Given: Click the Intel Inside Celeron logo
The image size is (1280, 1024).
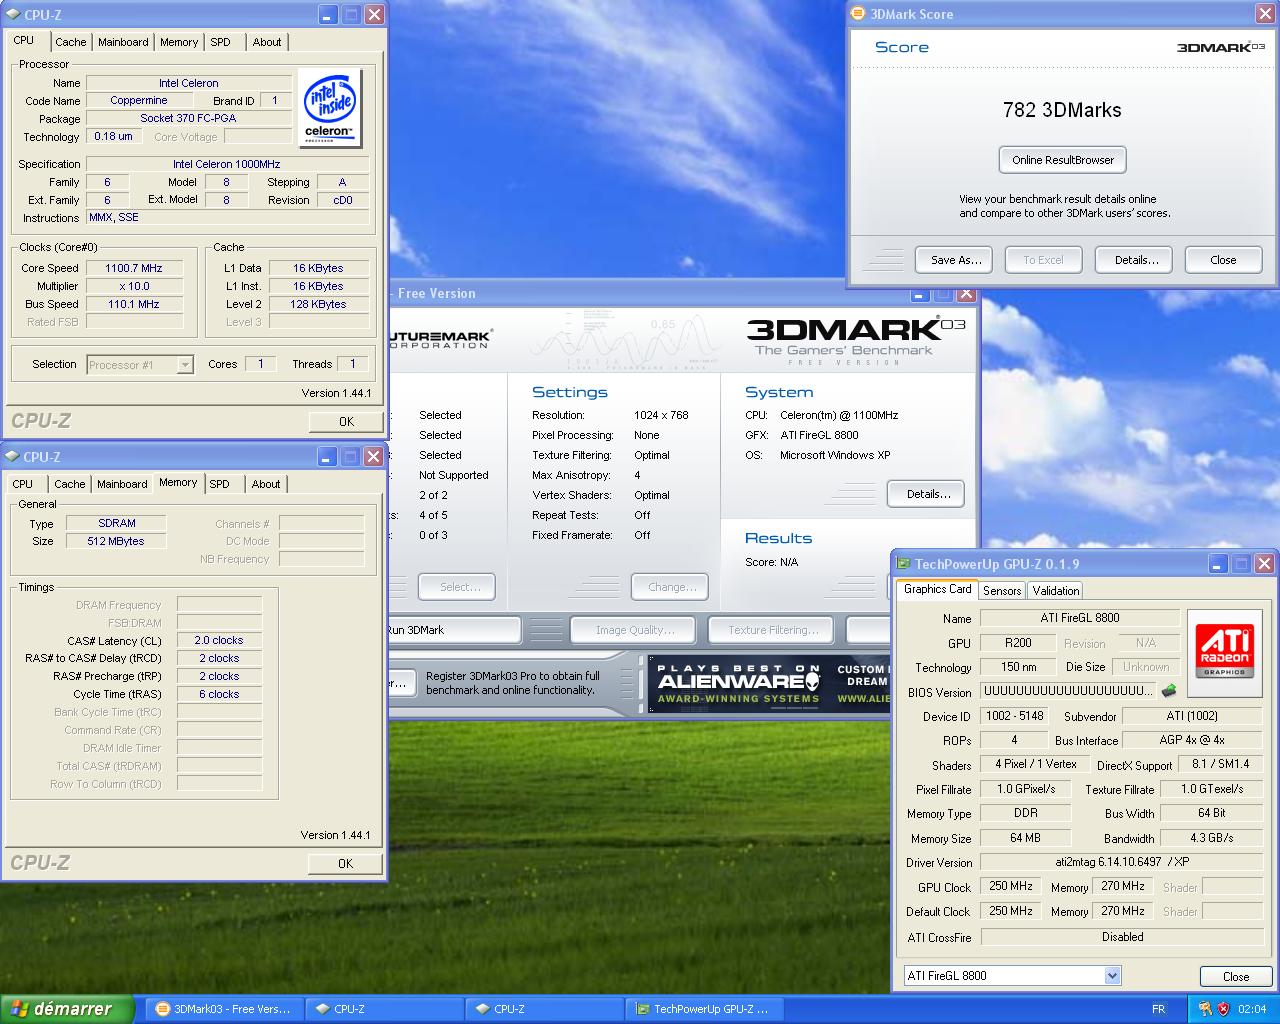Looking at the screenshot, I should point(330,109).
